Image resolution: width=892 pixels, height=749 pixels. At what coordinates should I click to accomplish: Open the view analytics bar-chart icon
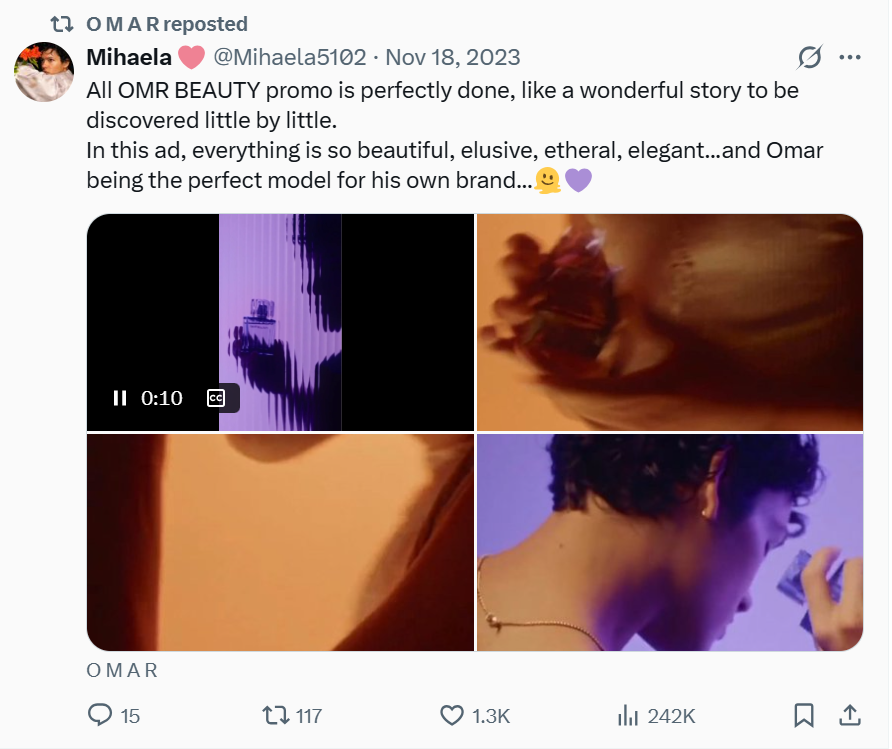(x=629, y=715)
